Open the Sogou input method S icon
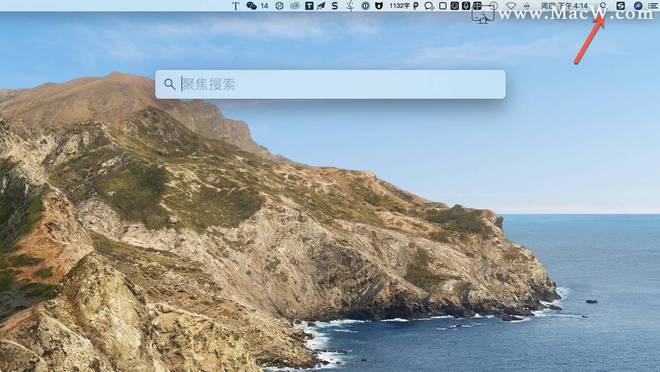 [x=620, y=5]
